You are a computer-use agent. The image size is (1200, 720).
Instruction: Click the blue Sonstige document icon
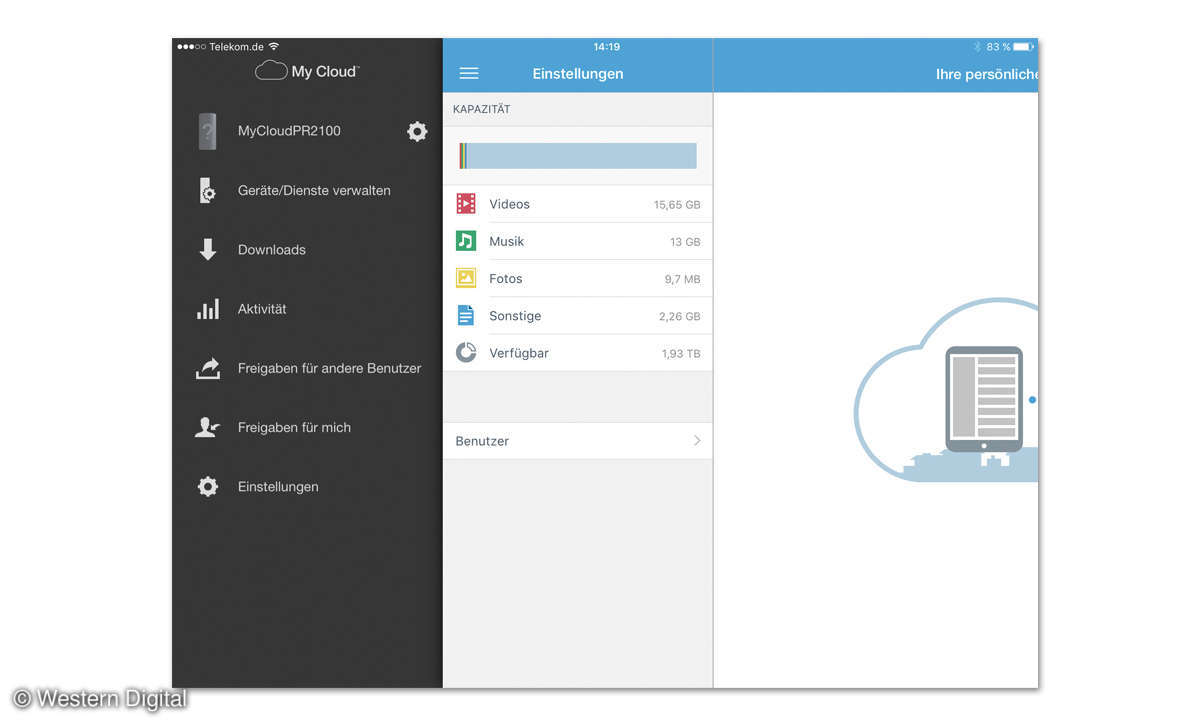(466, 316)
